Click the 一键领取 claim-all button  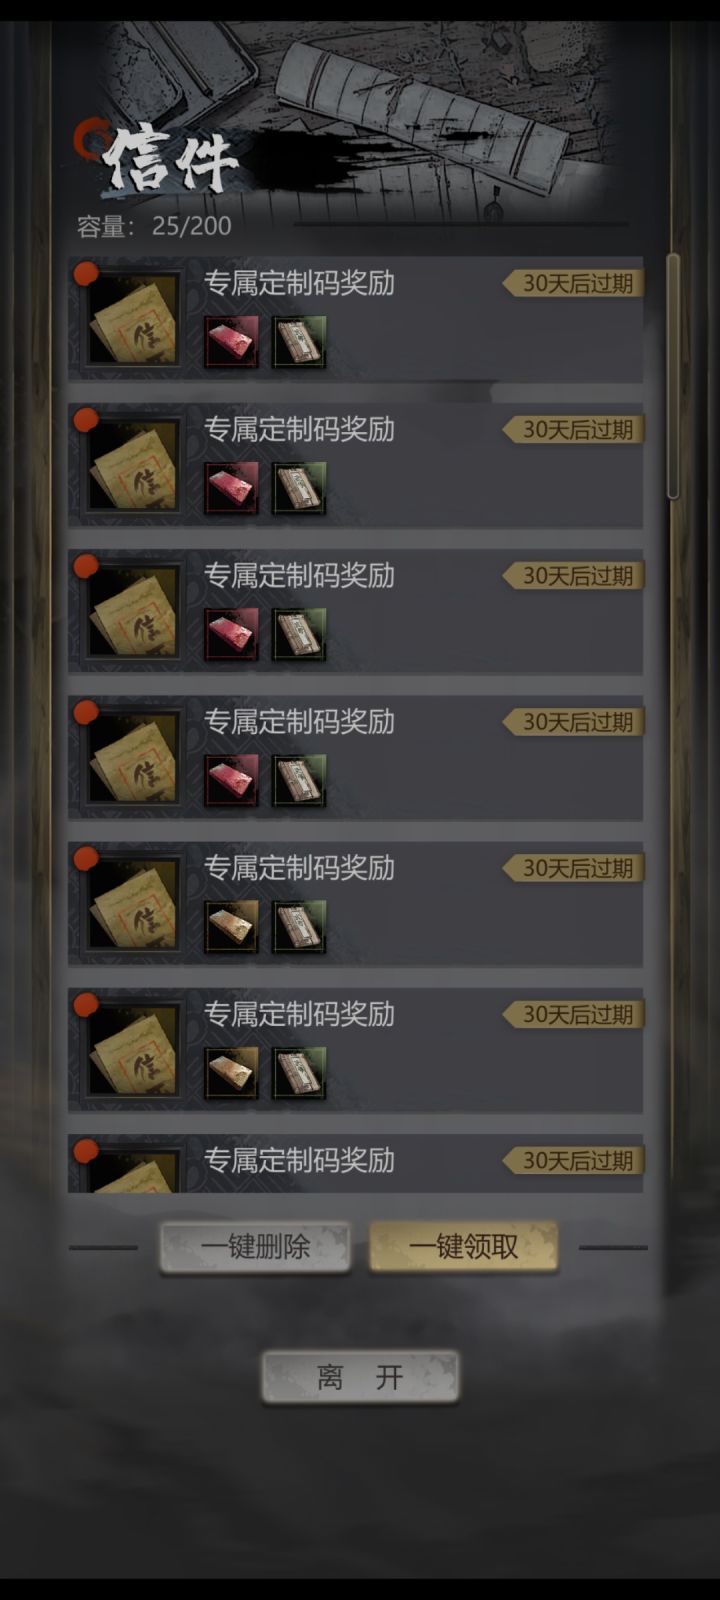pos(463,1247)
